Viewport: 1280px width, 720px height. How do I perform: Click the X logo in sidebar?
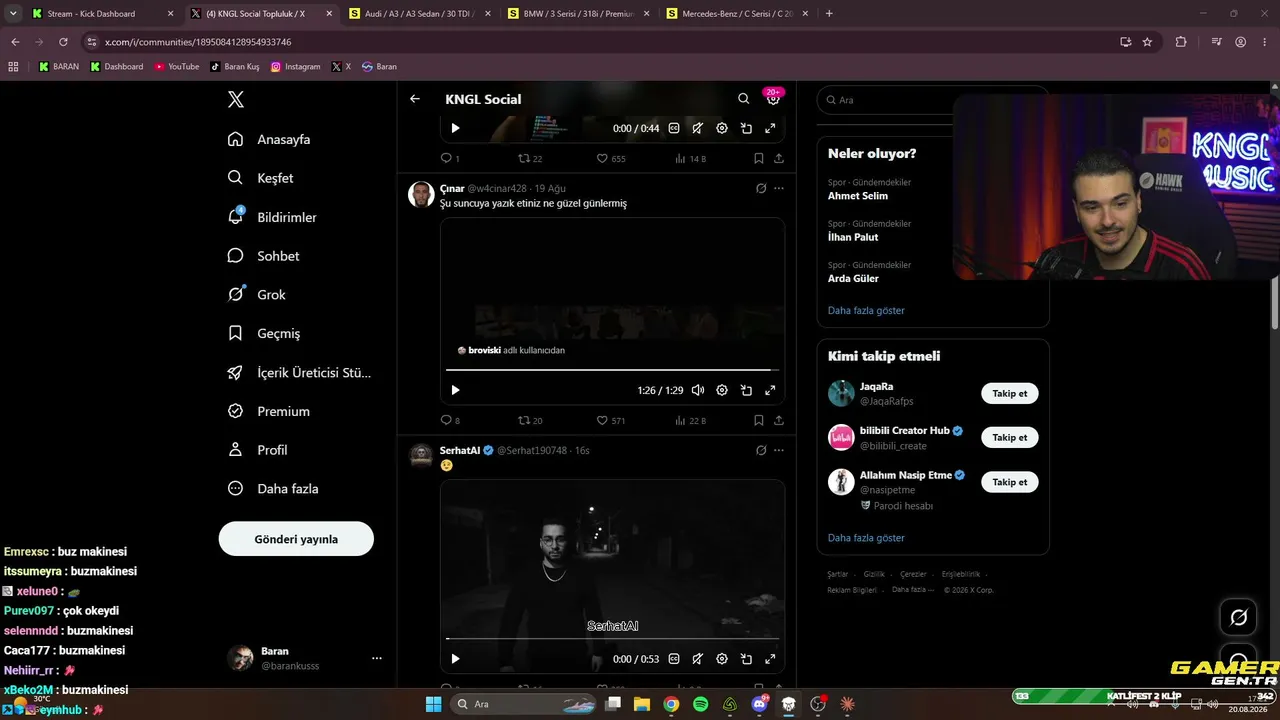point(236,99)
